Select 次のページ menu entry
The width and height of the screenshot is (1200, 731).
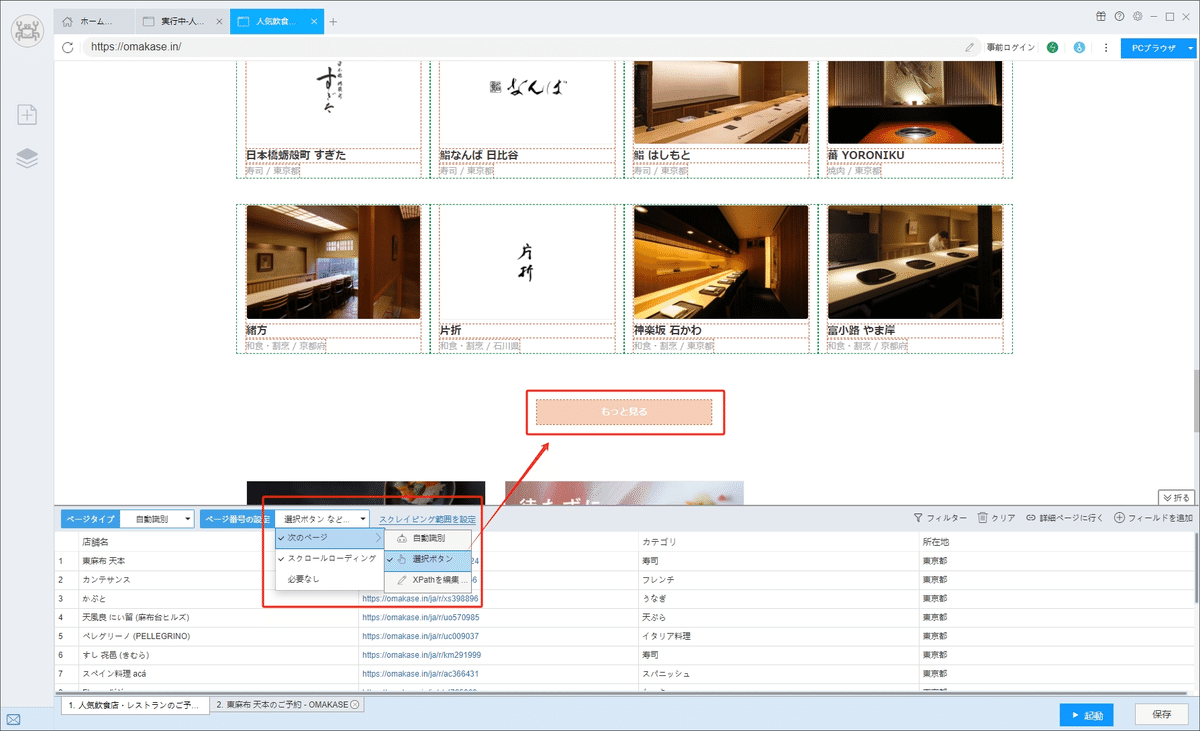[329, 538]
